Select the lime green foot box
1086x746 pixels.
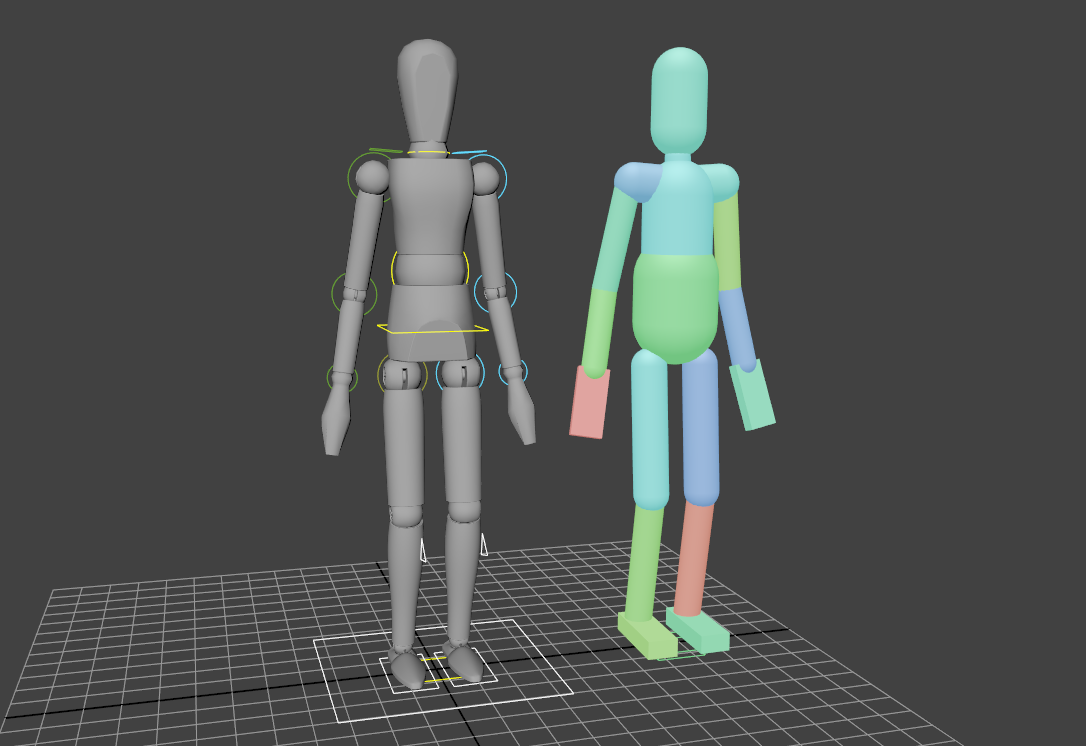click(647, 635)
